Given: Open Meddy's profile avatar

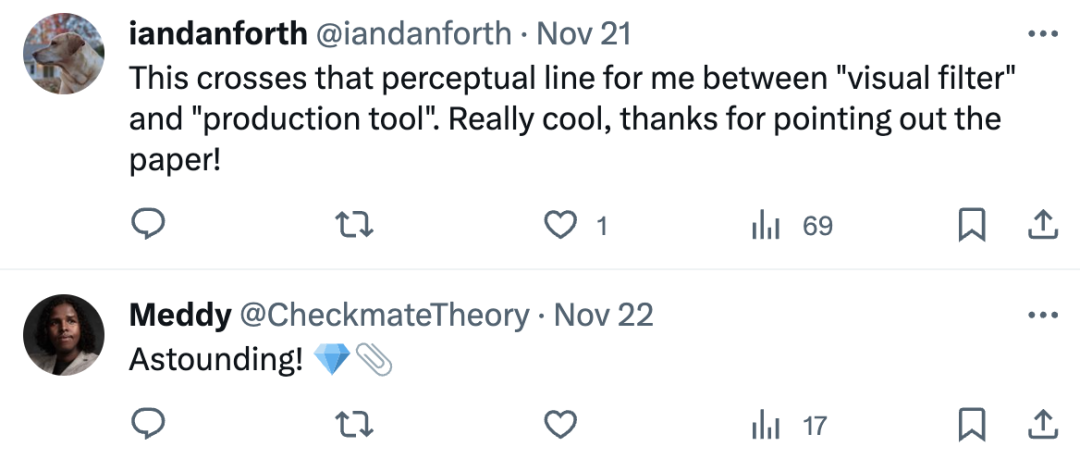Looking at the screenshot, I should pyautogui.click(x=64, y=335).
